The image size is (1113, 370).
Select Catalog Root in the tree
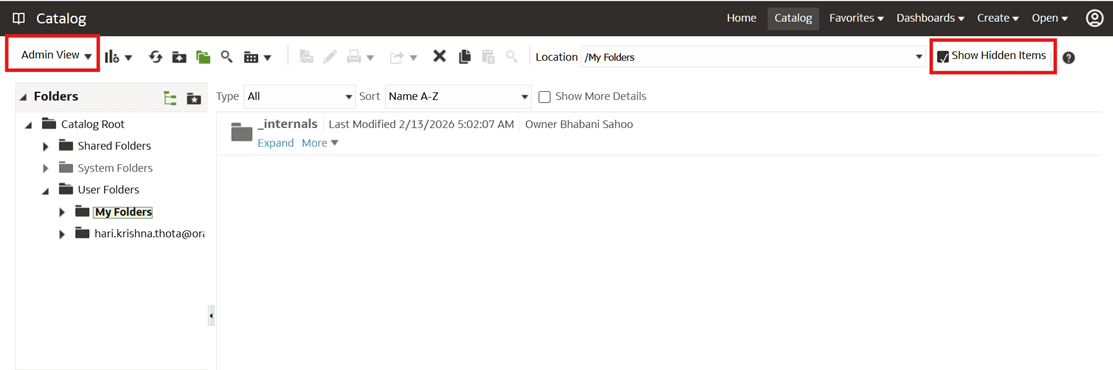[x=92, y=124]
